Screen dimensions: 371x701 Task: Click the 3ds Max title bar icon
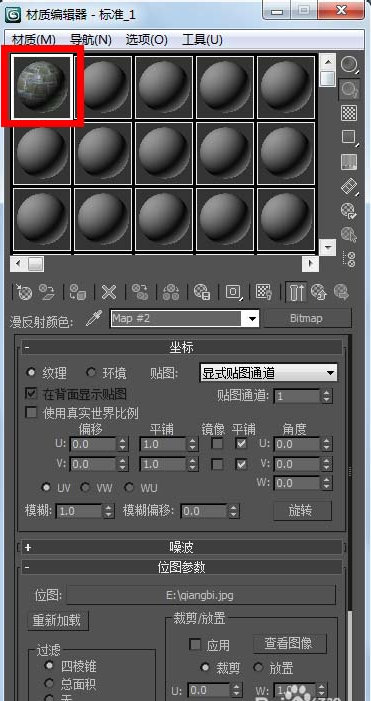tap(14, 14)
